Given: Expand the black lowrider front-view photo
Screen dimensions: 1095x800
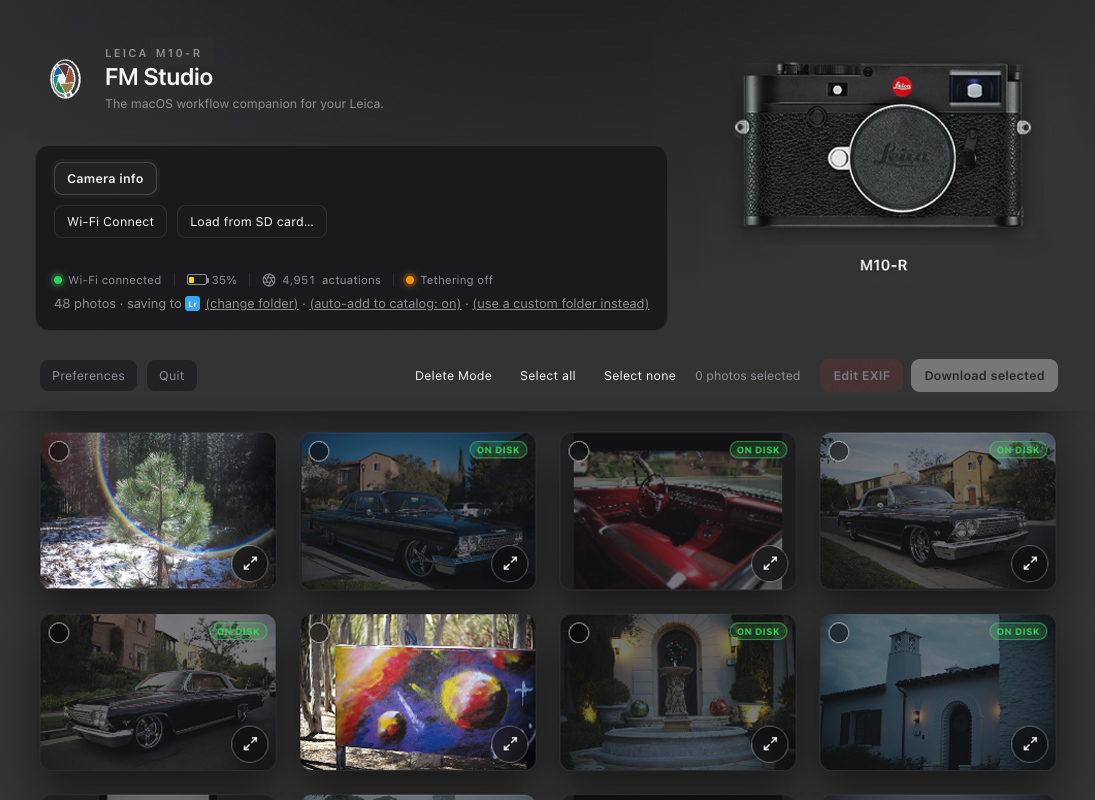Looking at the screenshot, I should pyautogui.click(x=1029, y=563).
